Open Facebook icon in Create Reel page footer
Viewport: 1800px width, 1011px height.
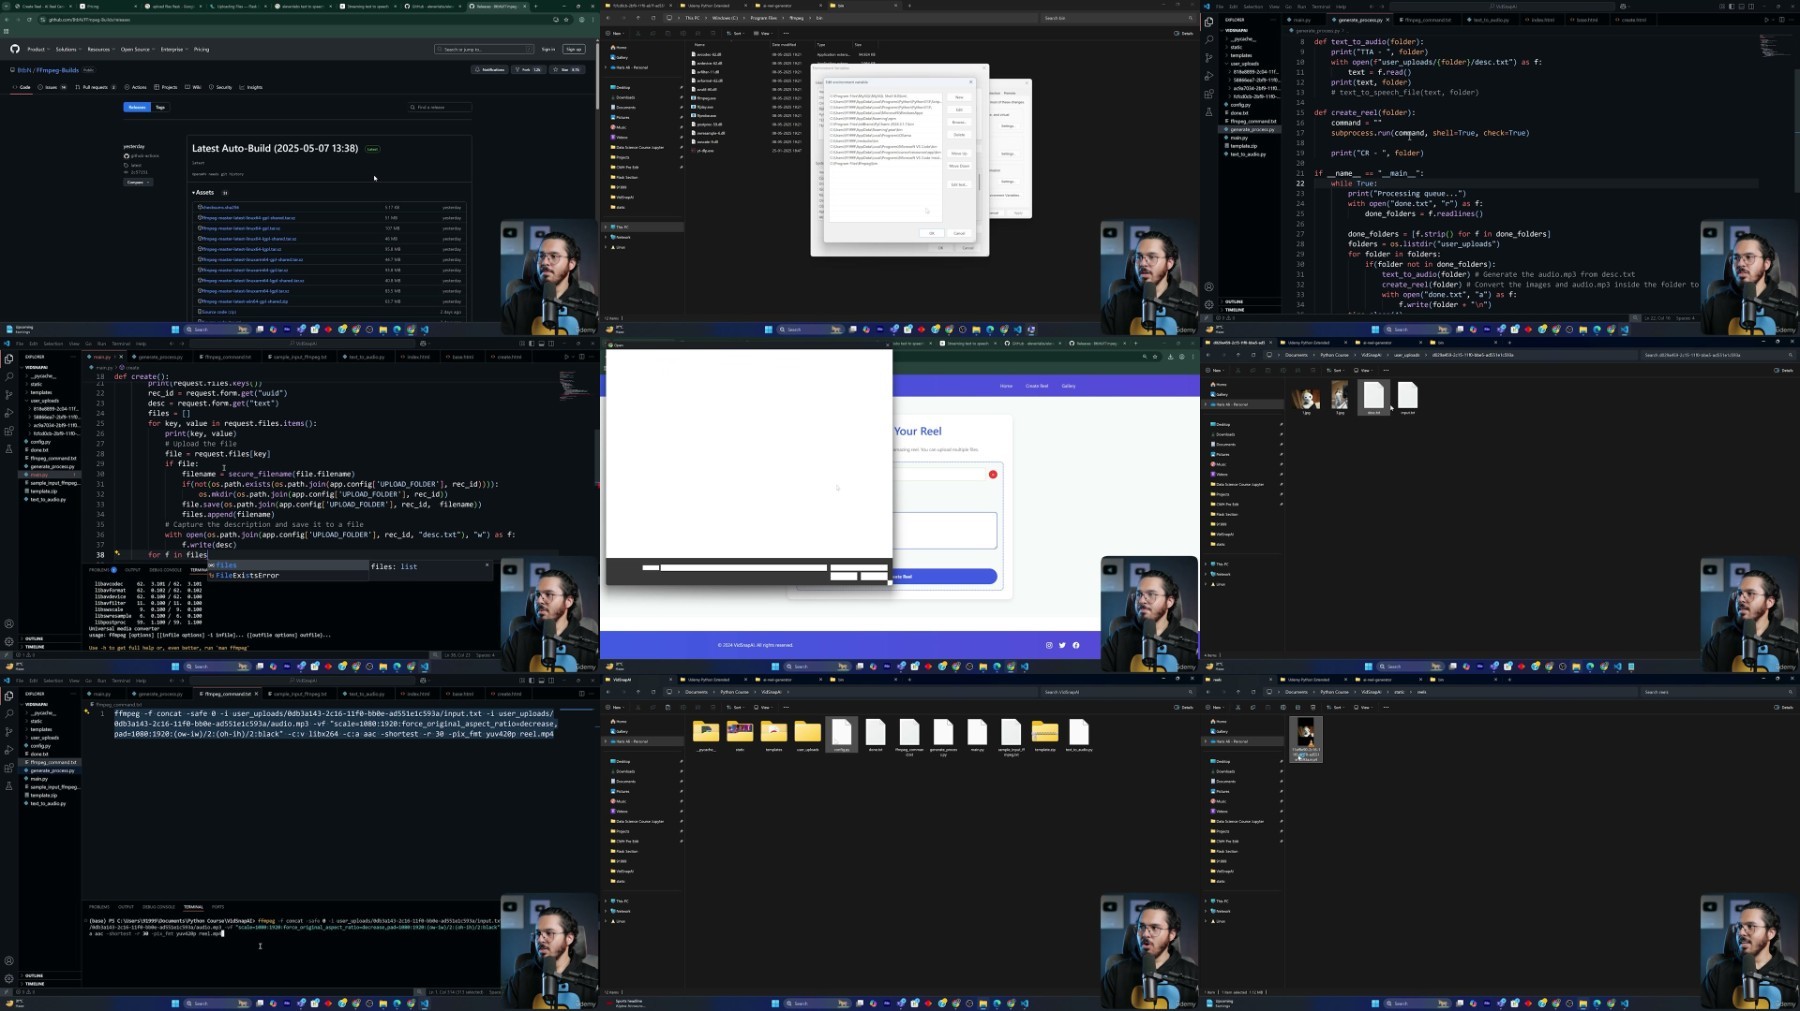pos(1076,645)
